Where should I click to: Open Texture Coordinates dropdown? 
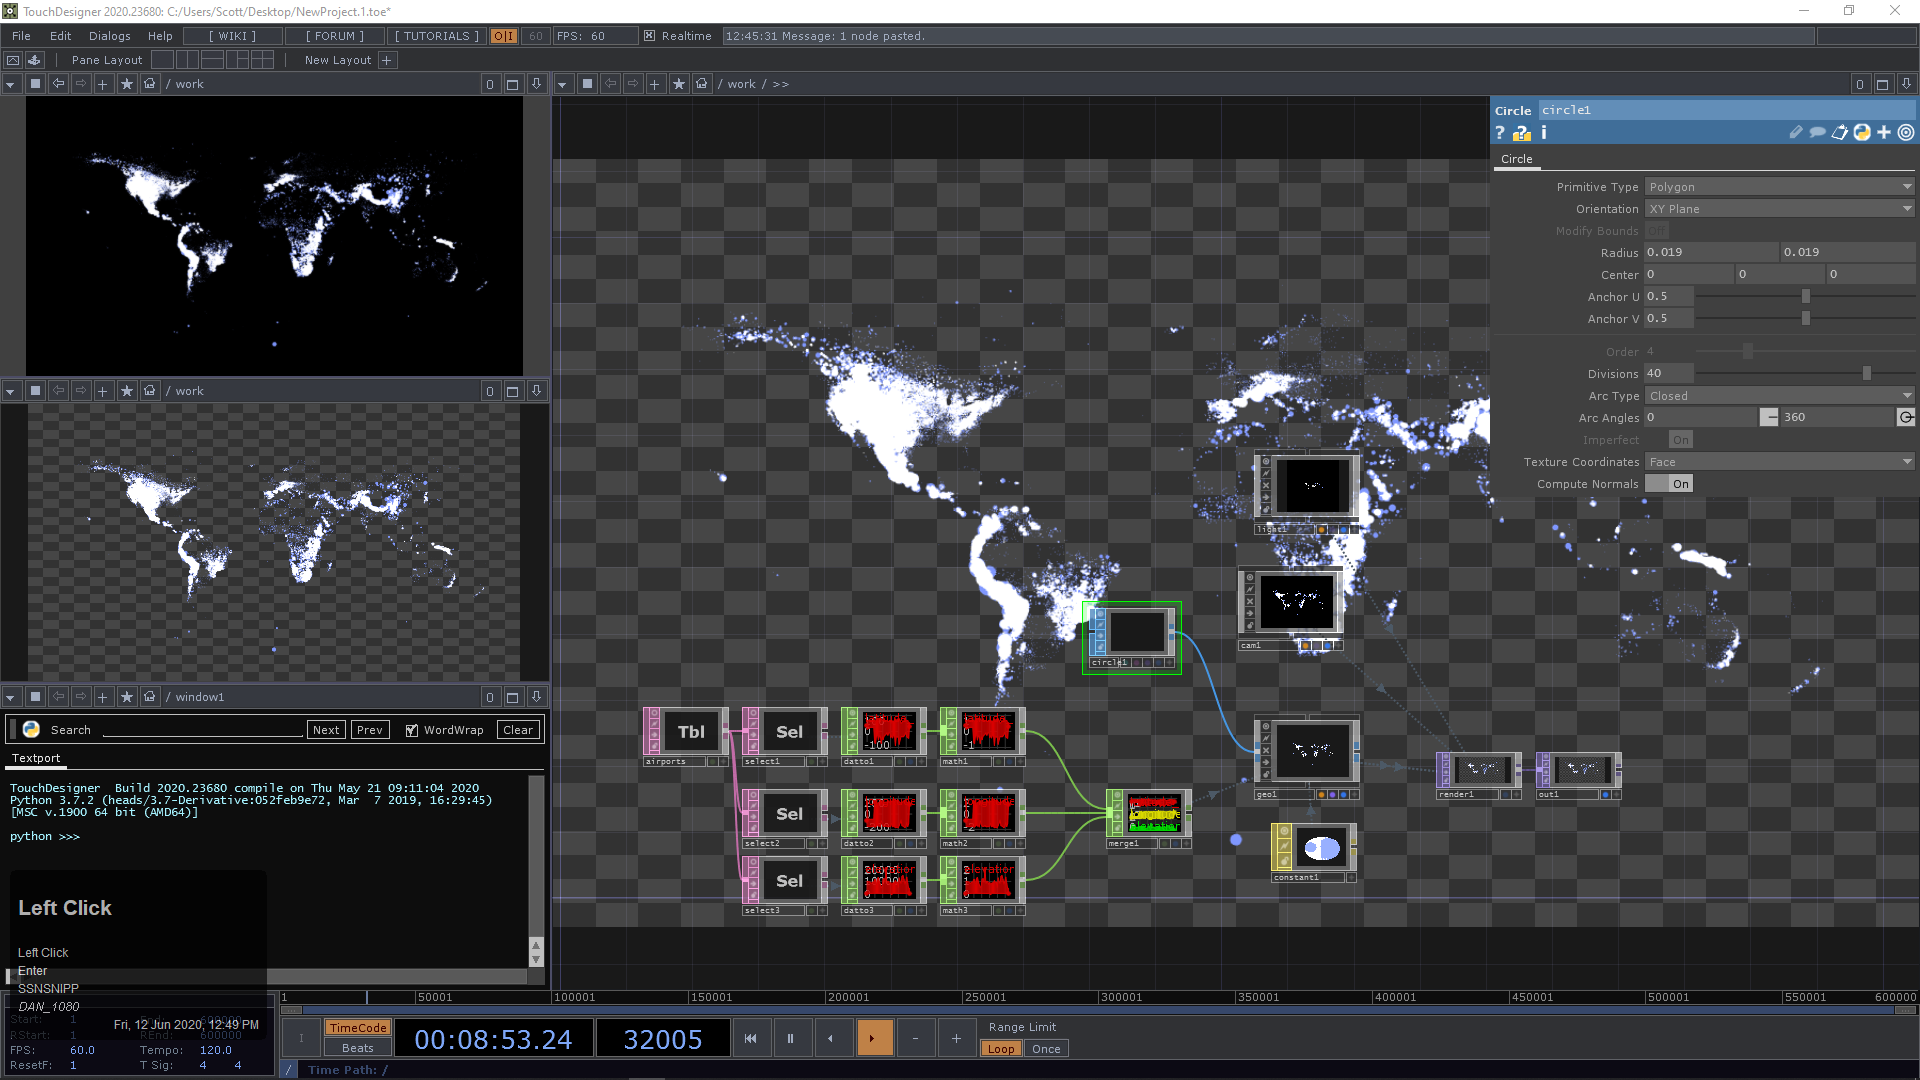[1779, 462]
